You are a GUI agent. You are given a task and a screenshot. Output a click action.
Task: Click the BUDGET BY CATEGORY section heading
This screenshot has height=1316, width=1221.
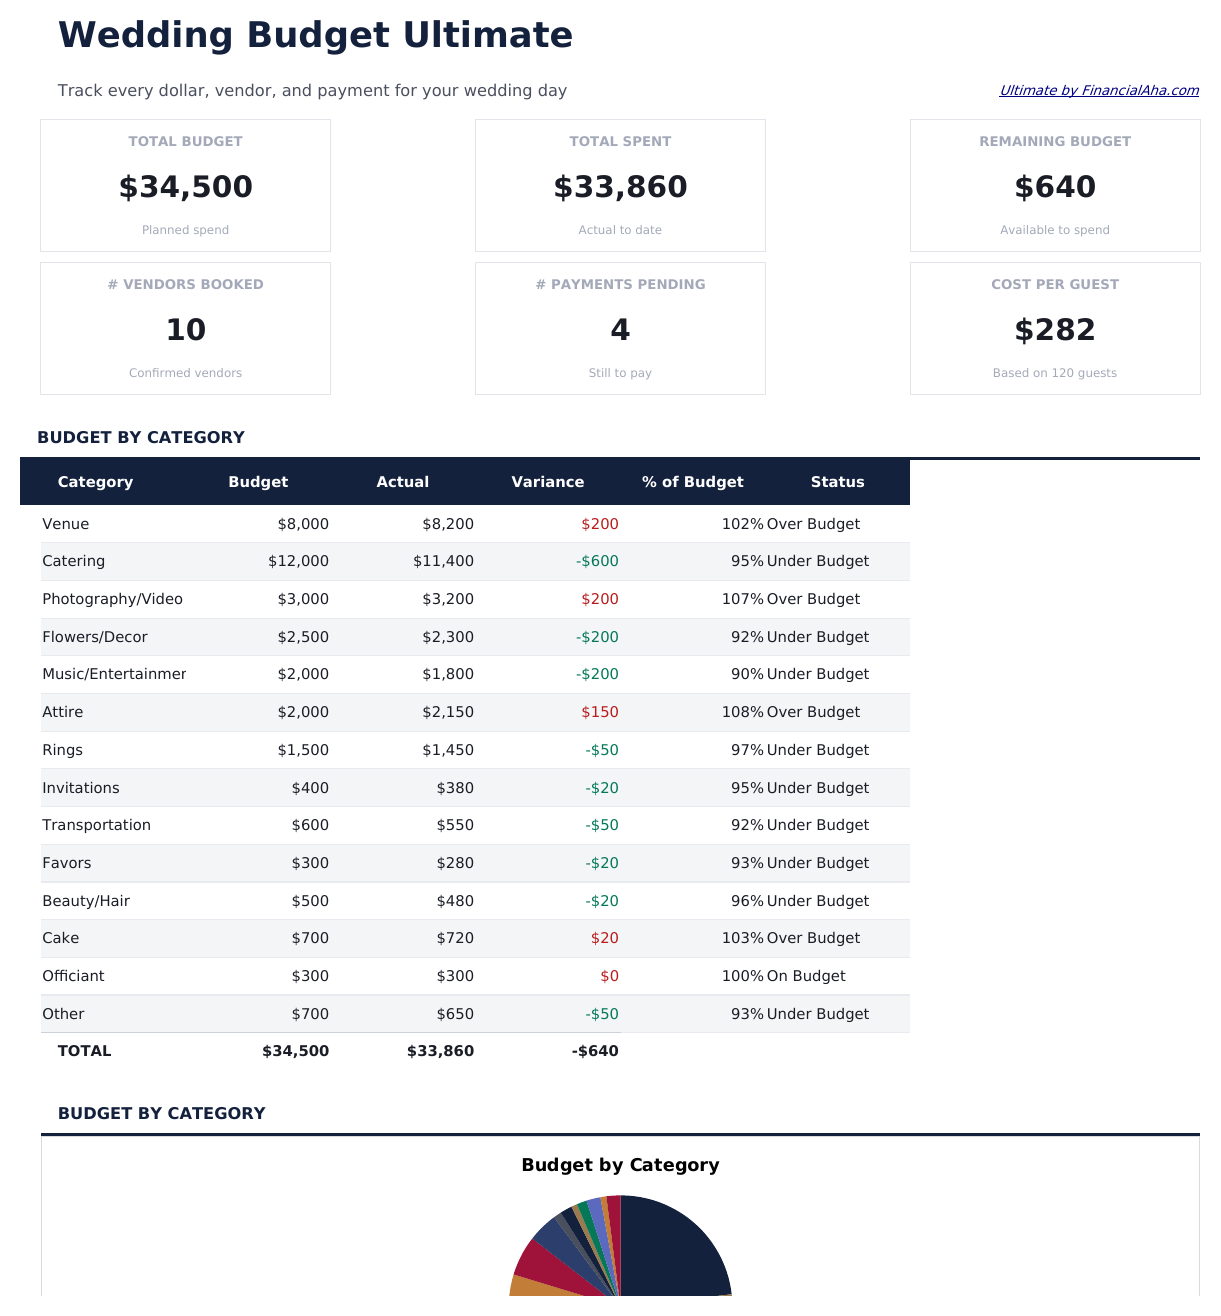(x=161, y=1113)
